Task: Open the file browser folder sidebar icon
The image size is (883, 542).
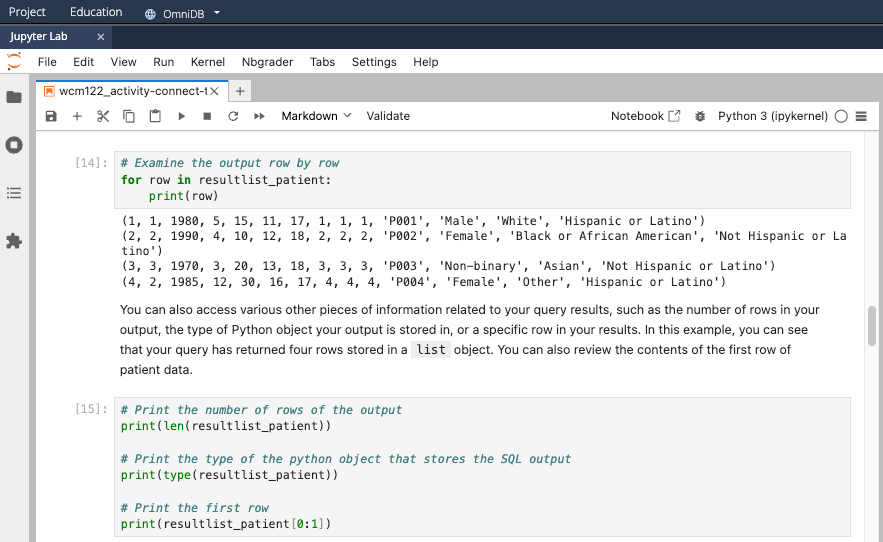Action: point(14,97)
